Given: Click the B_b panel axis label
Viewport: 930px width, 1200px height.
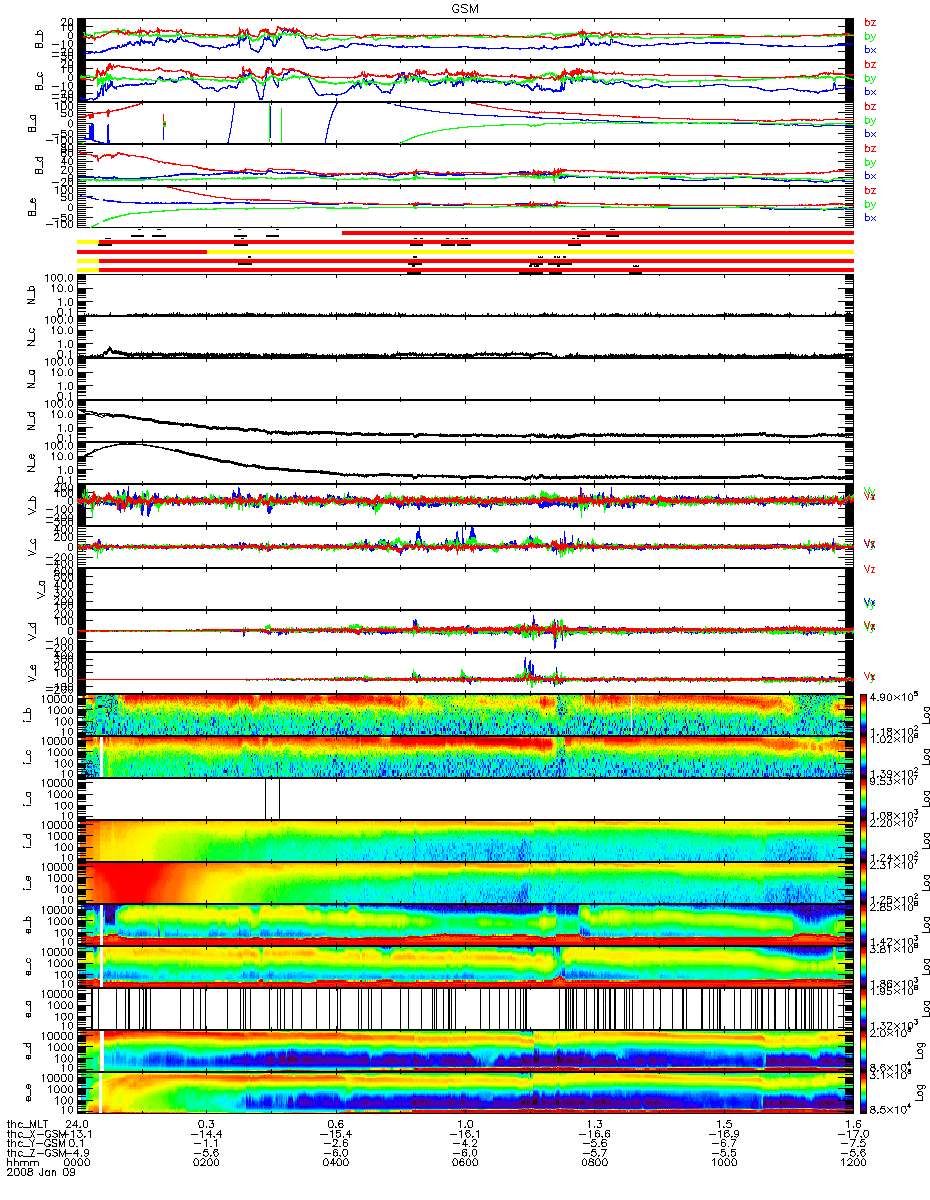Looking at the screenshot, I should pyautogui.click(x=41, y=38).
